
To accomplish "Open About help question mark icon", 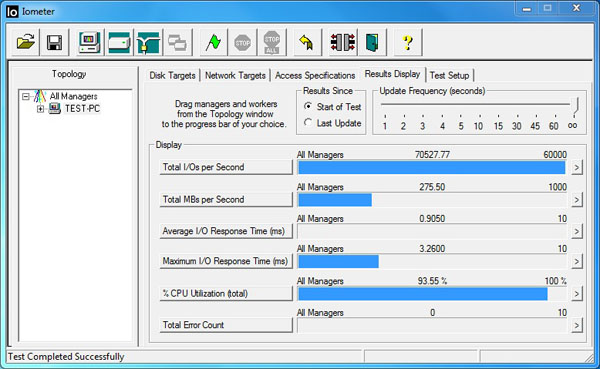I will [408, 42].
